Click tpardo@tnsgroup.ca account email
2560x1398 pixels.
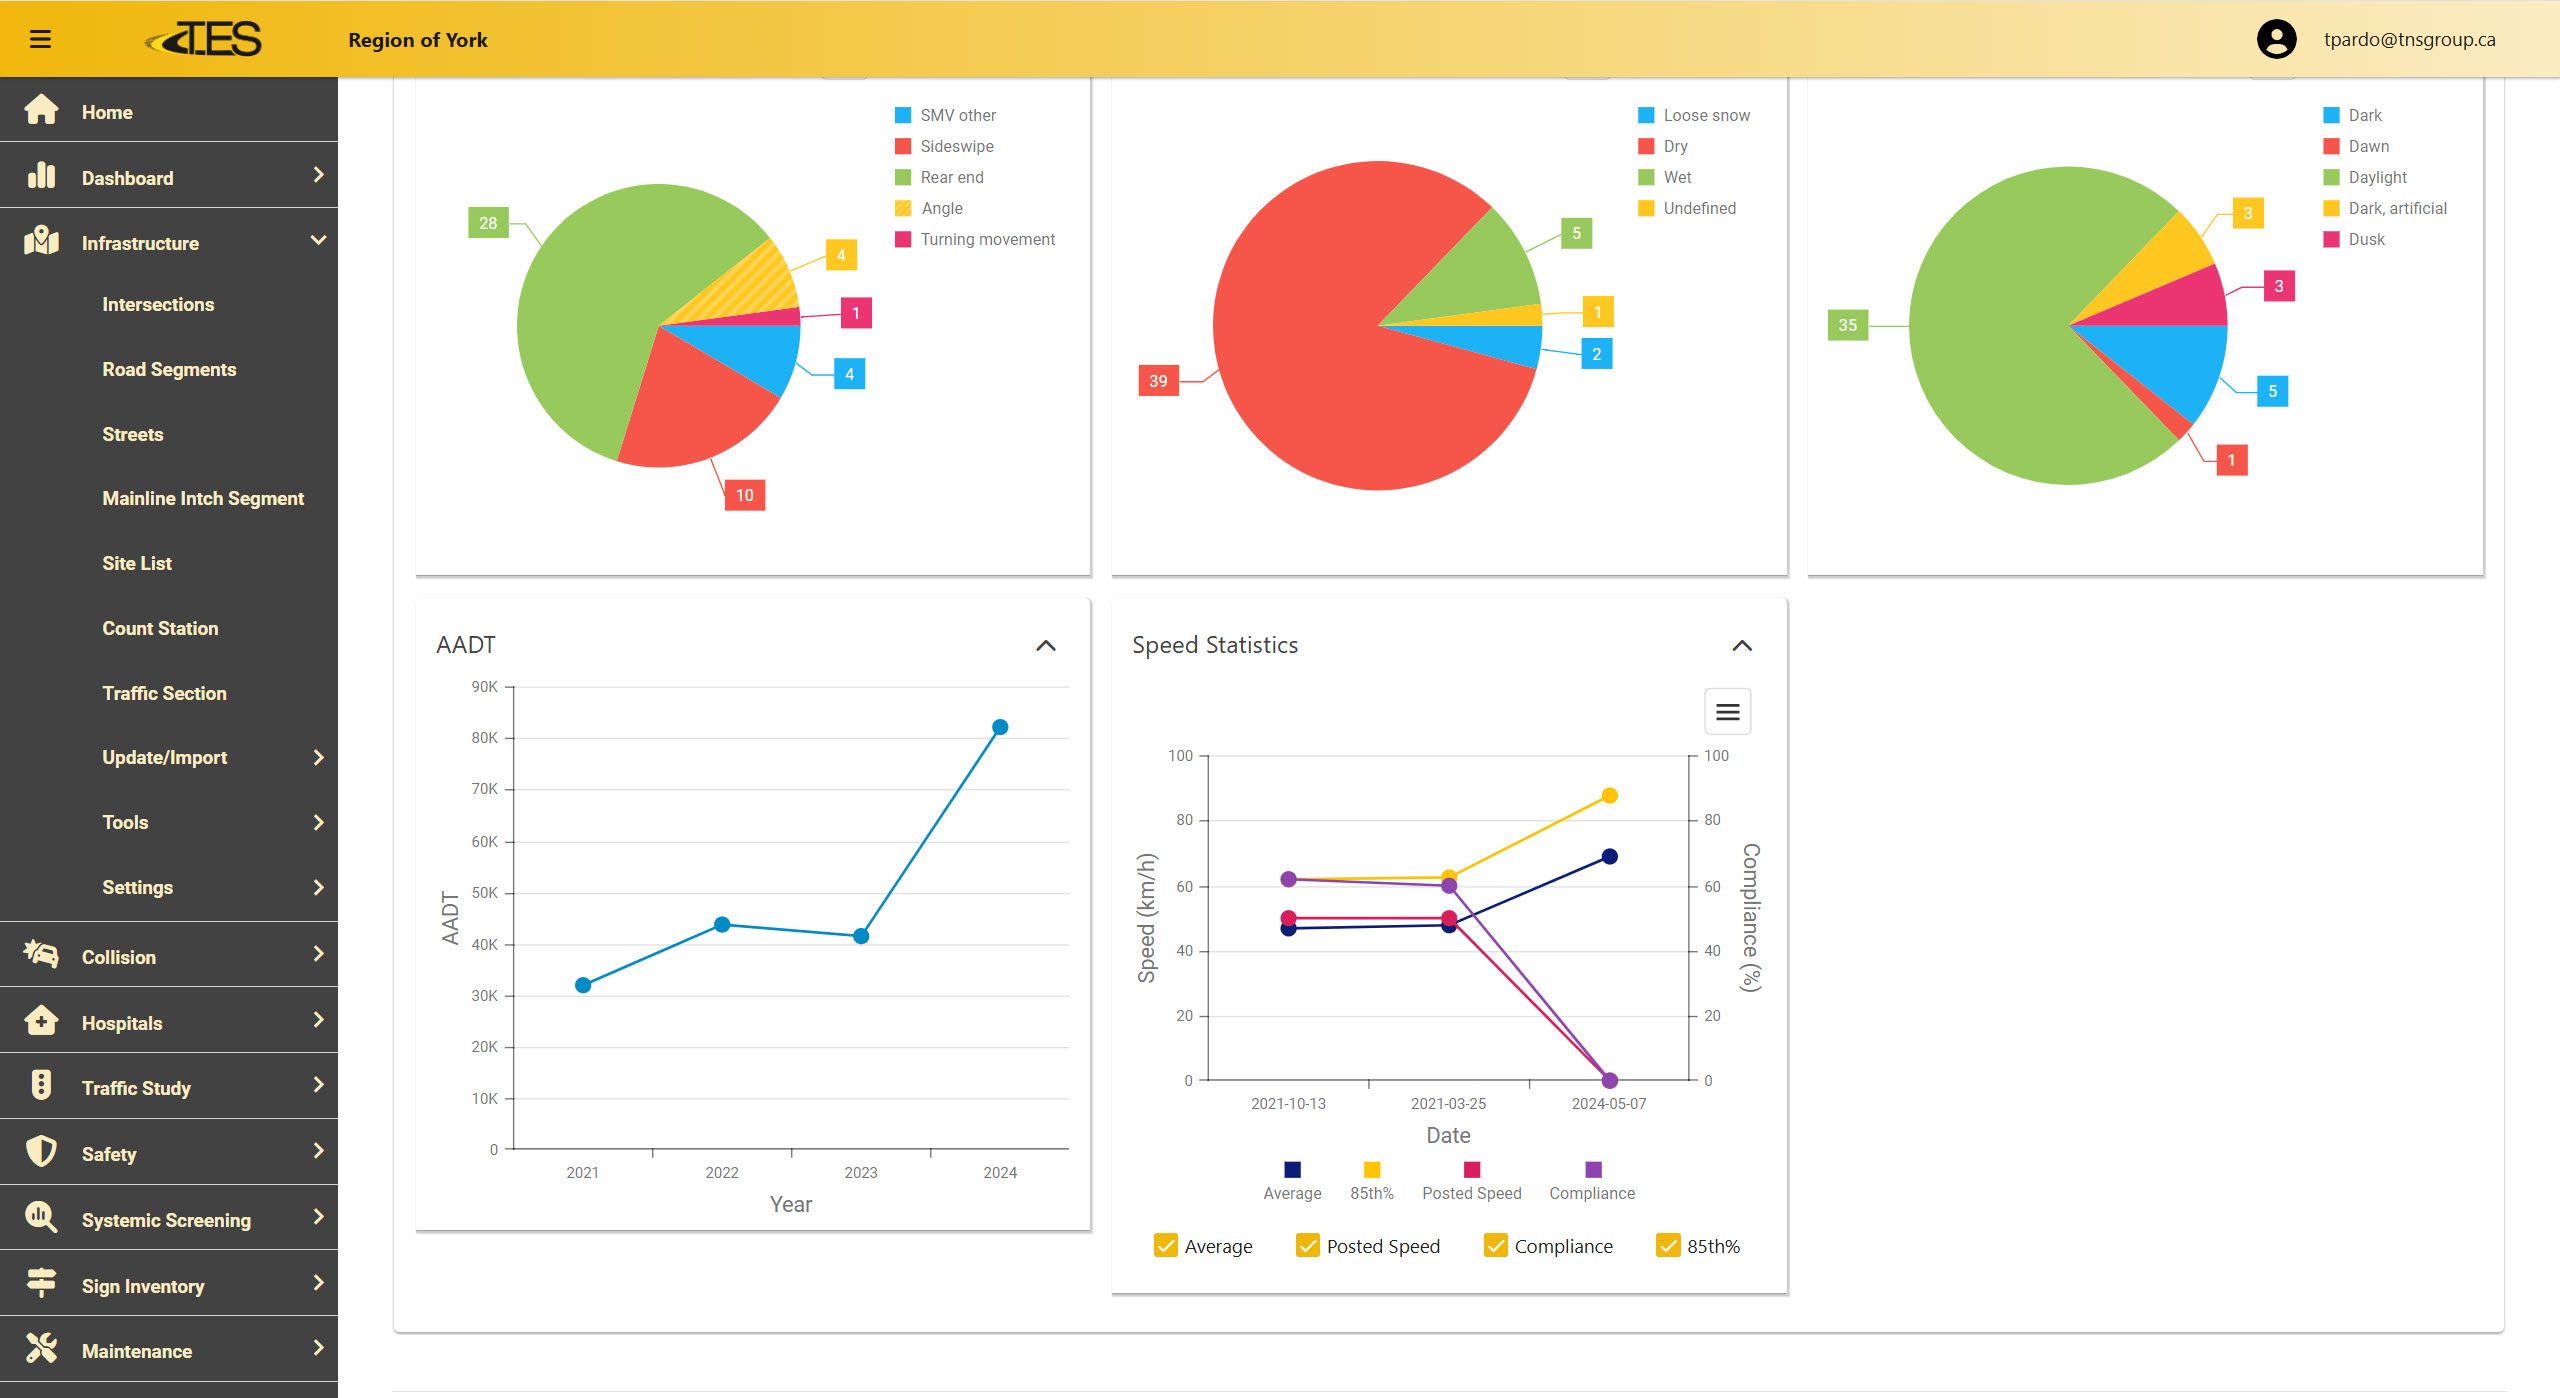2408,40
